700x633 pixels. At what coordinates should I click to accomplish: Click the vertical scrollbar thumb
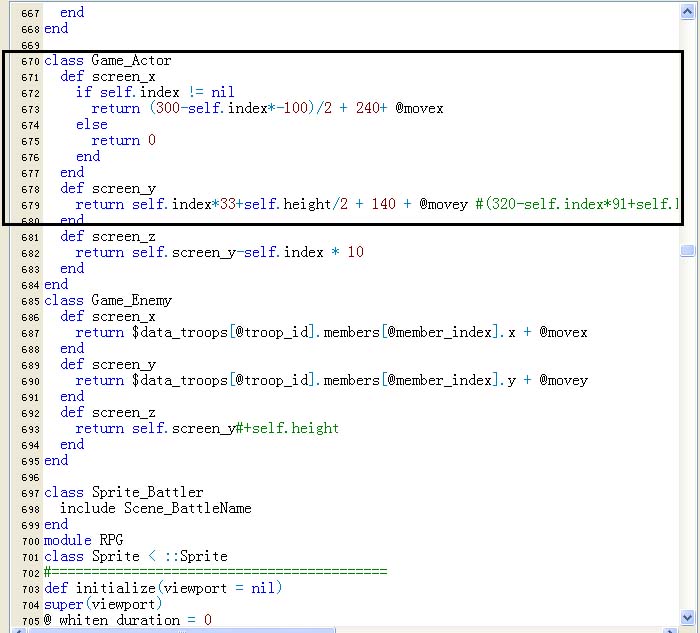[688, 250]
